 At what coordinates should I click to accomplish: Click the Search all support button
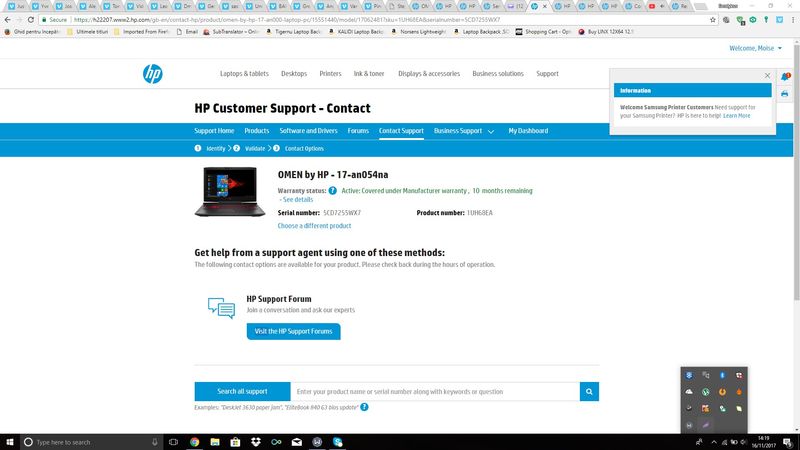(242, 391)
